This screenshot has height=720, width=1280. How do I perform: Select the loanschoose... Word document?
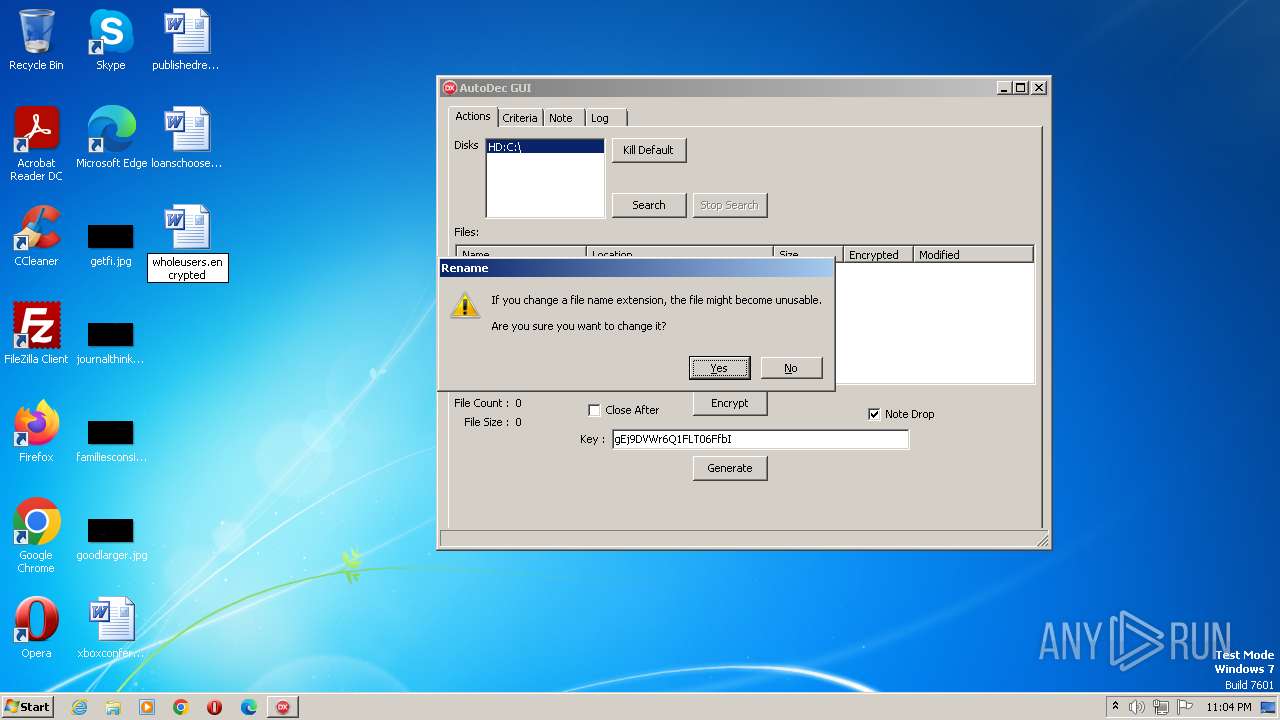point(186,137)
